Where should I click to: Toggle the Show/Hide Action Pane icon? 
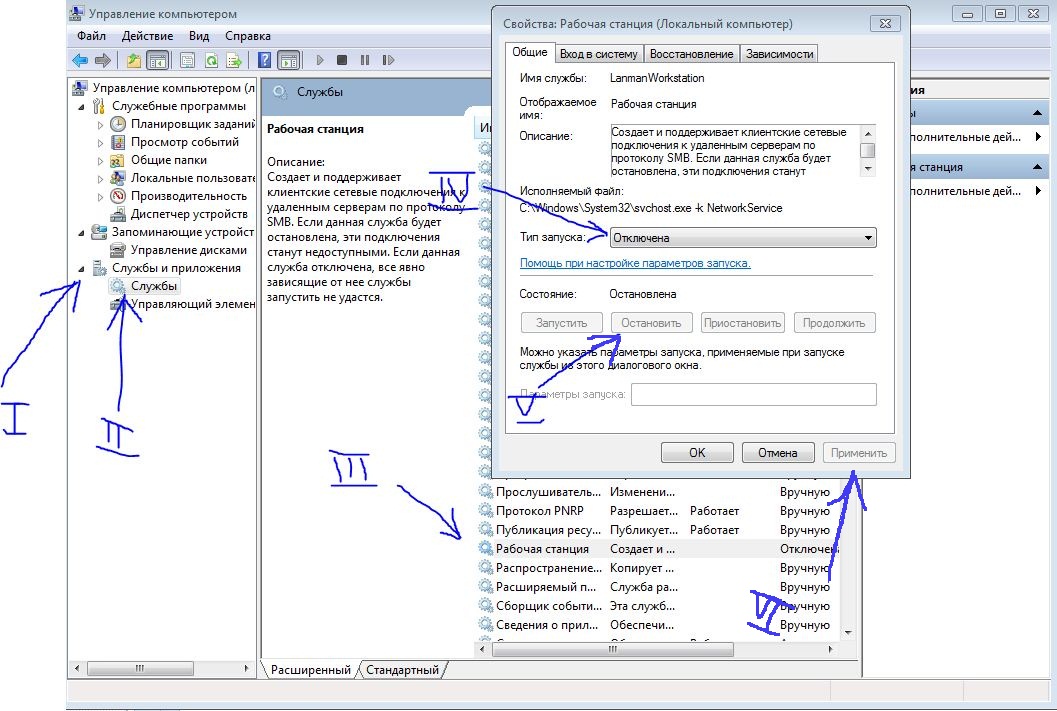[x=289, y=61]
